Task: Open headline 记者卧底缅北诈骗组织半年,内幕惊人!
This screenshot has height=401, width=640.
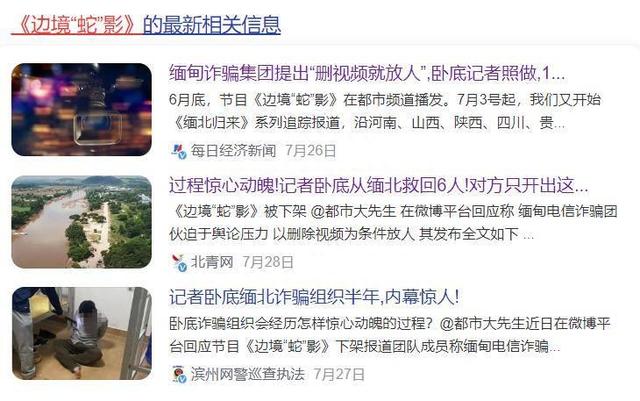Action: [x=314, y=297]
